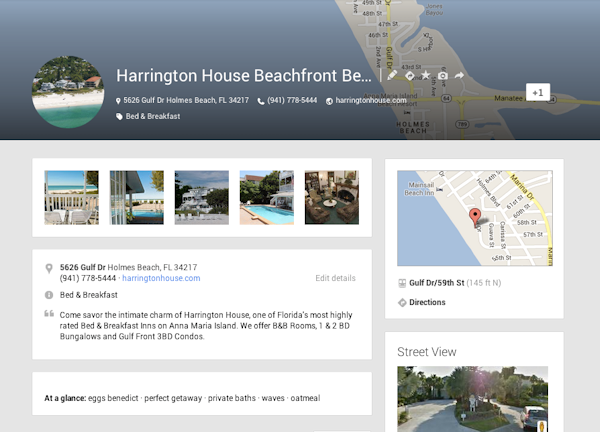The width and height of the screenshot is (600, 432).
Task: Click the Bed & Breakfast text in details card
Action: pyautogui.click(x=89, y=295)
